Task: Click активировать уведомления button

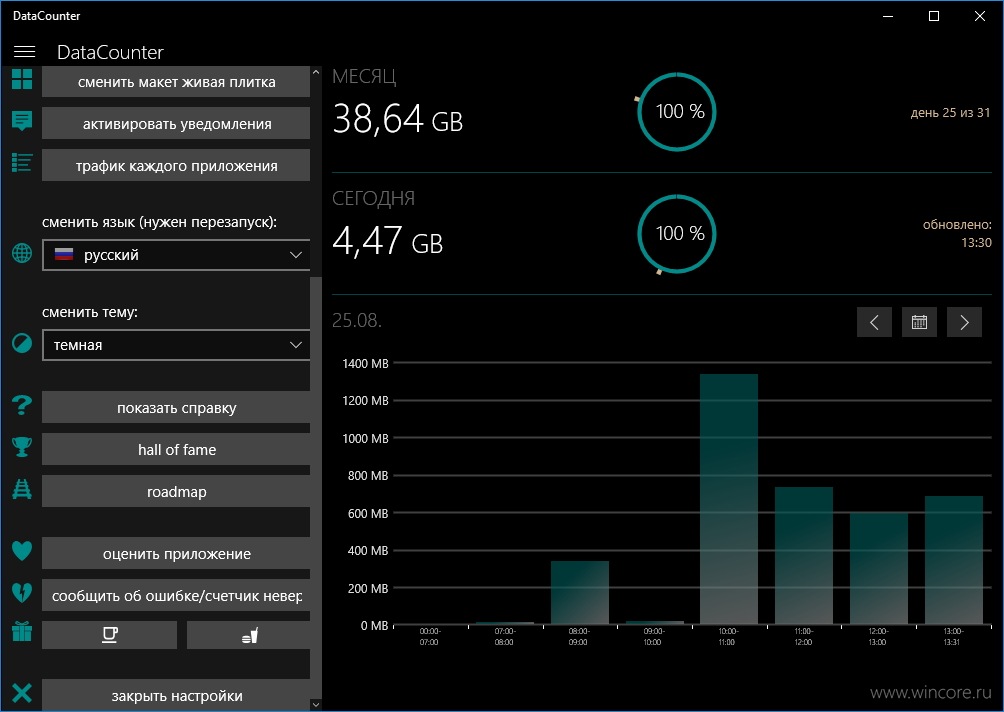Action: pos(176,124)
